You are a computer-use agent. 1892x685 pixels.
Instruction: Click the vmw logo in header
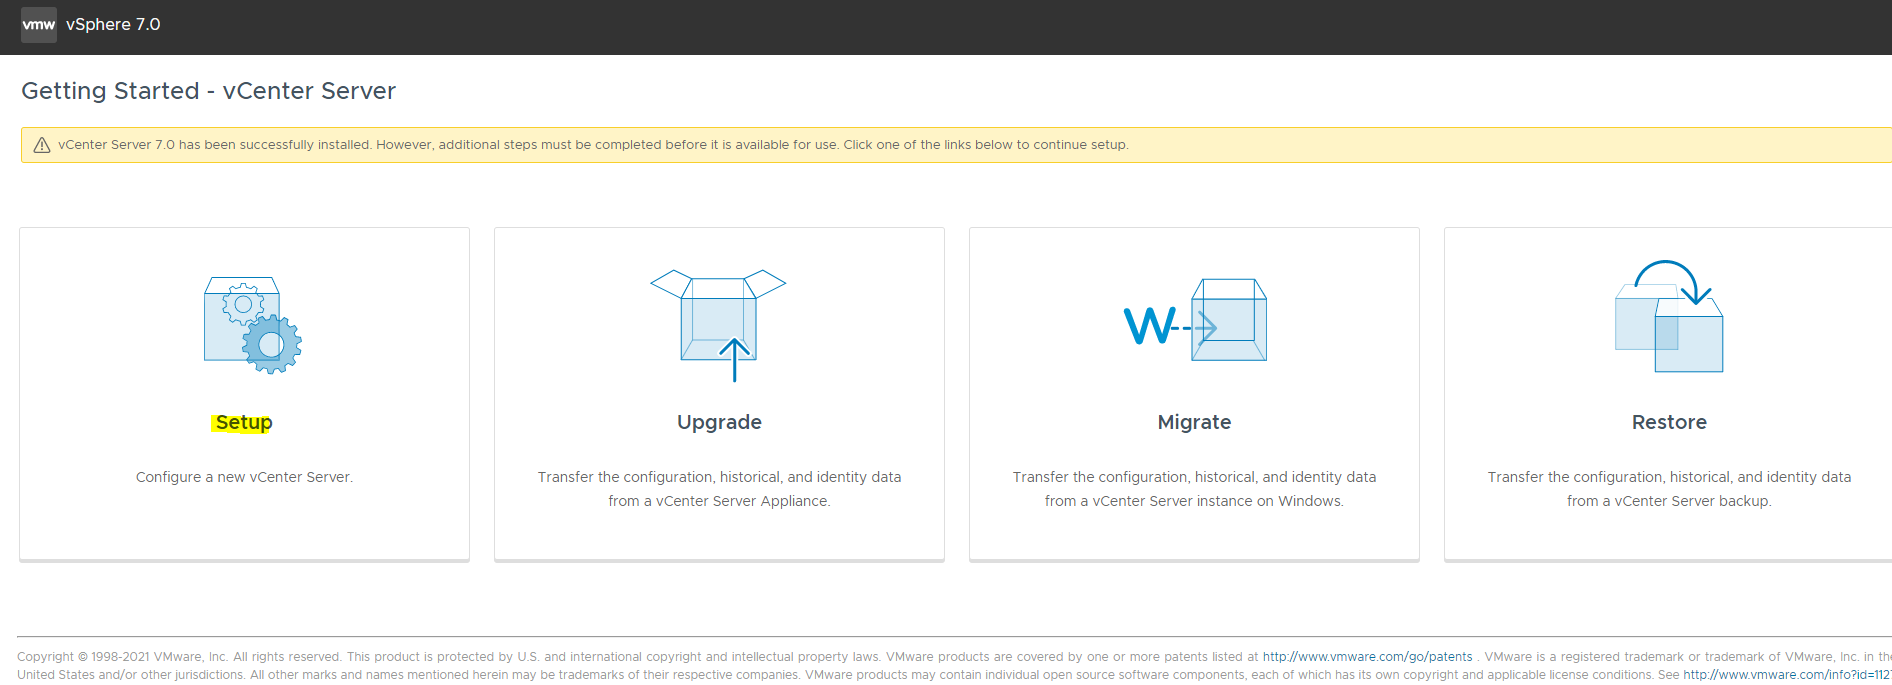39,24
